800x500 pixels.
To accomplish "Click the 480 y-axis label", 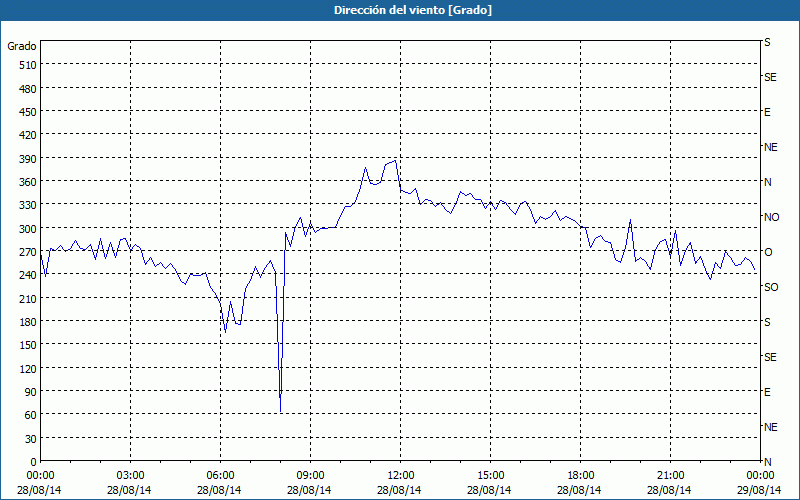I will (x=28, y=89).
